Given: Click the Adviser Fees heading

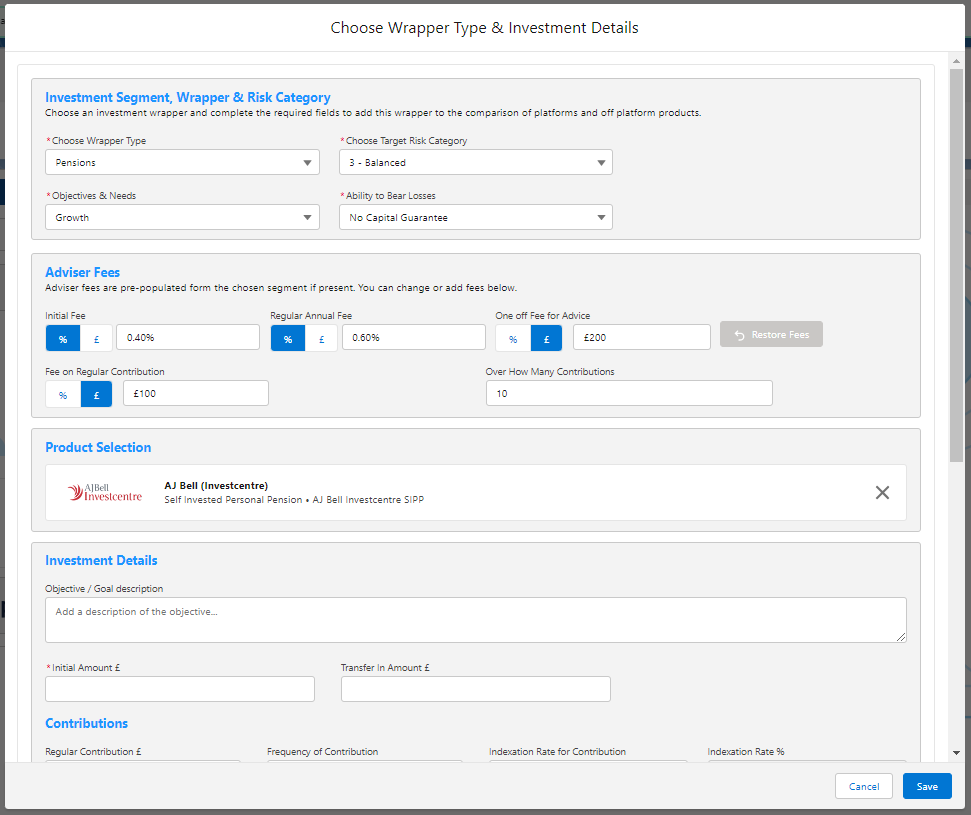Looking at the screenshot, I should (x=82, y=272).
